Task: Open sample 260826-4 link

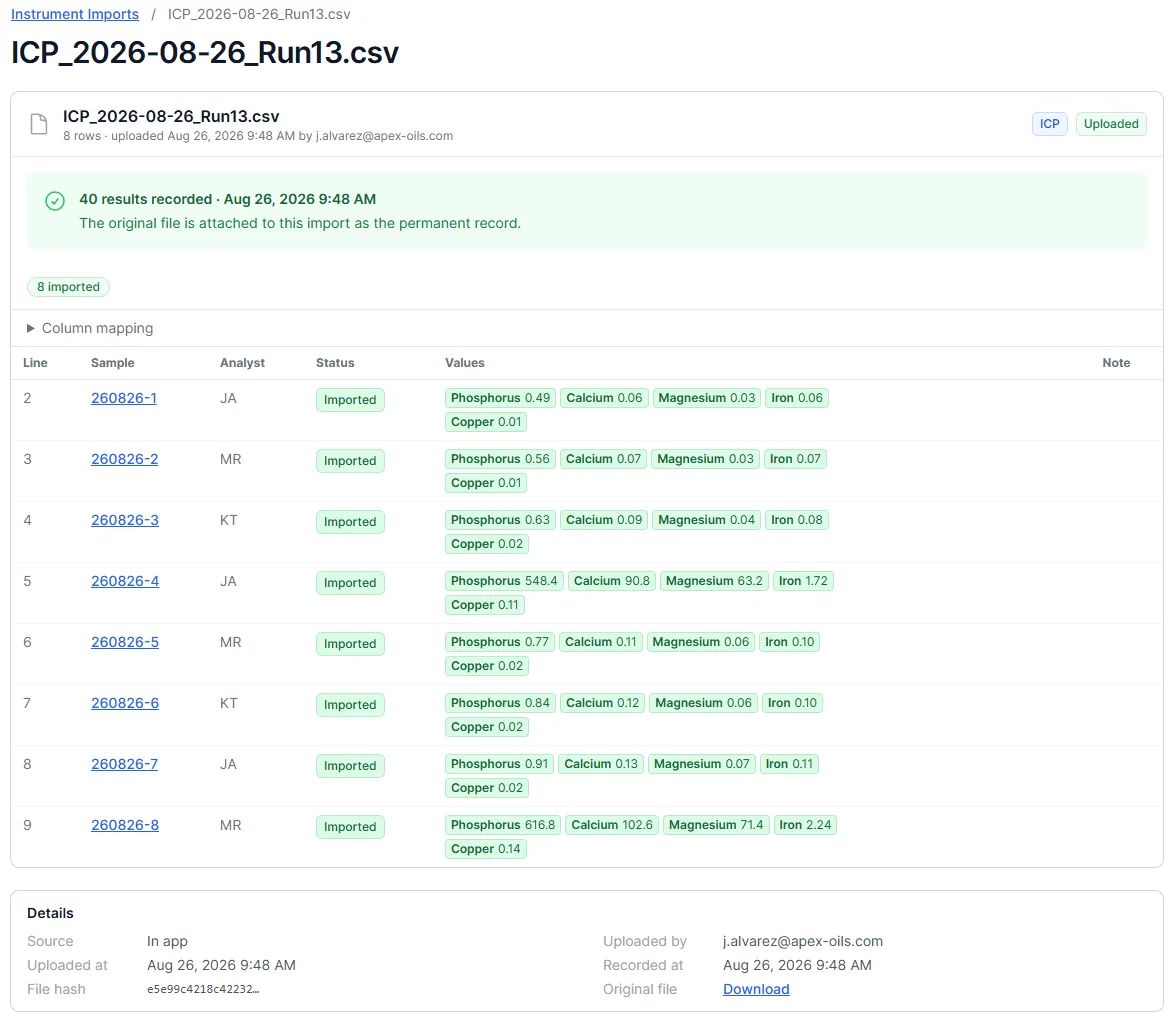Action: 125,581
